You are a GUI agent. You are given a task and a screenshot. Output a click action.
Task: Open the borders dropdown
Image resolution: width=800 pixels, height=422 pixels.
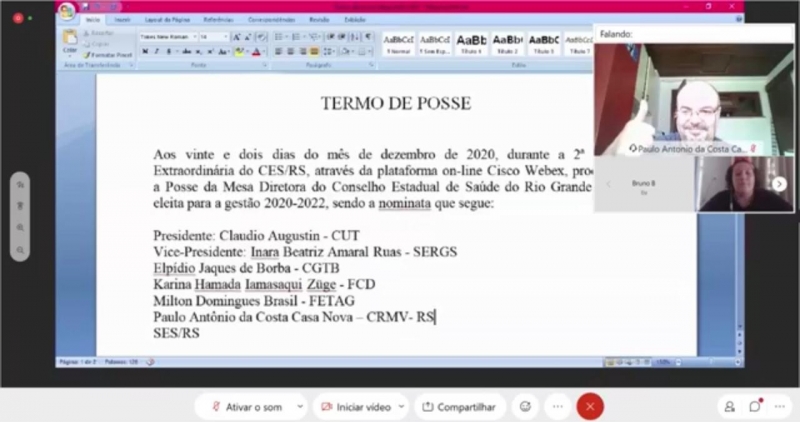point(363,52)
